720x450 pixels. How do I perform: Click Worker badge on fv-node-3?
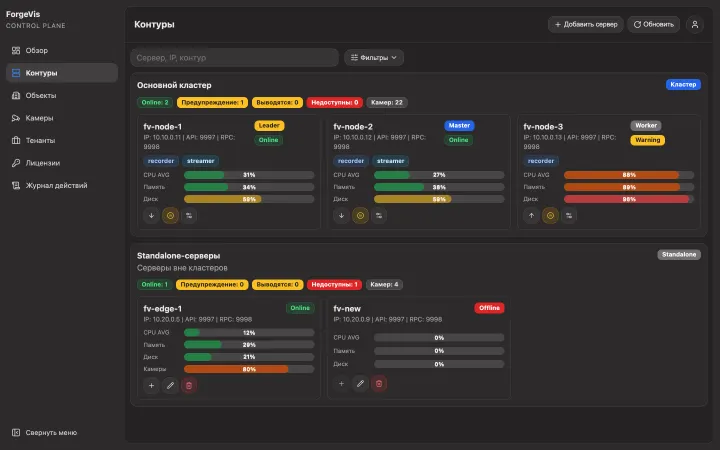[646, 125]
